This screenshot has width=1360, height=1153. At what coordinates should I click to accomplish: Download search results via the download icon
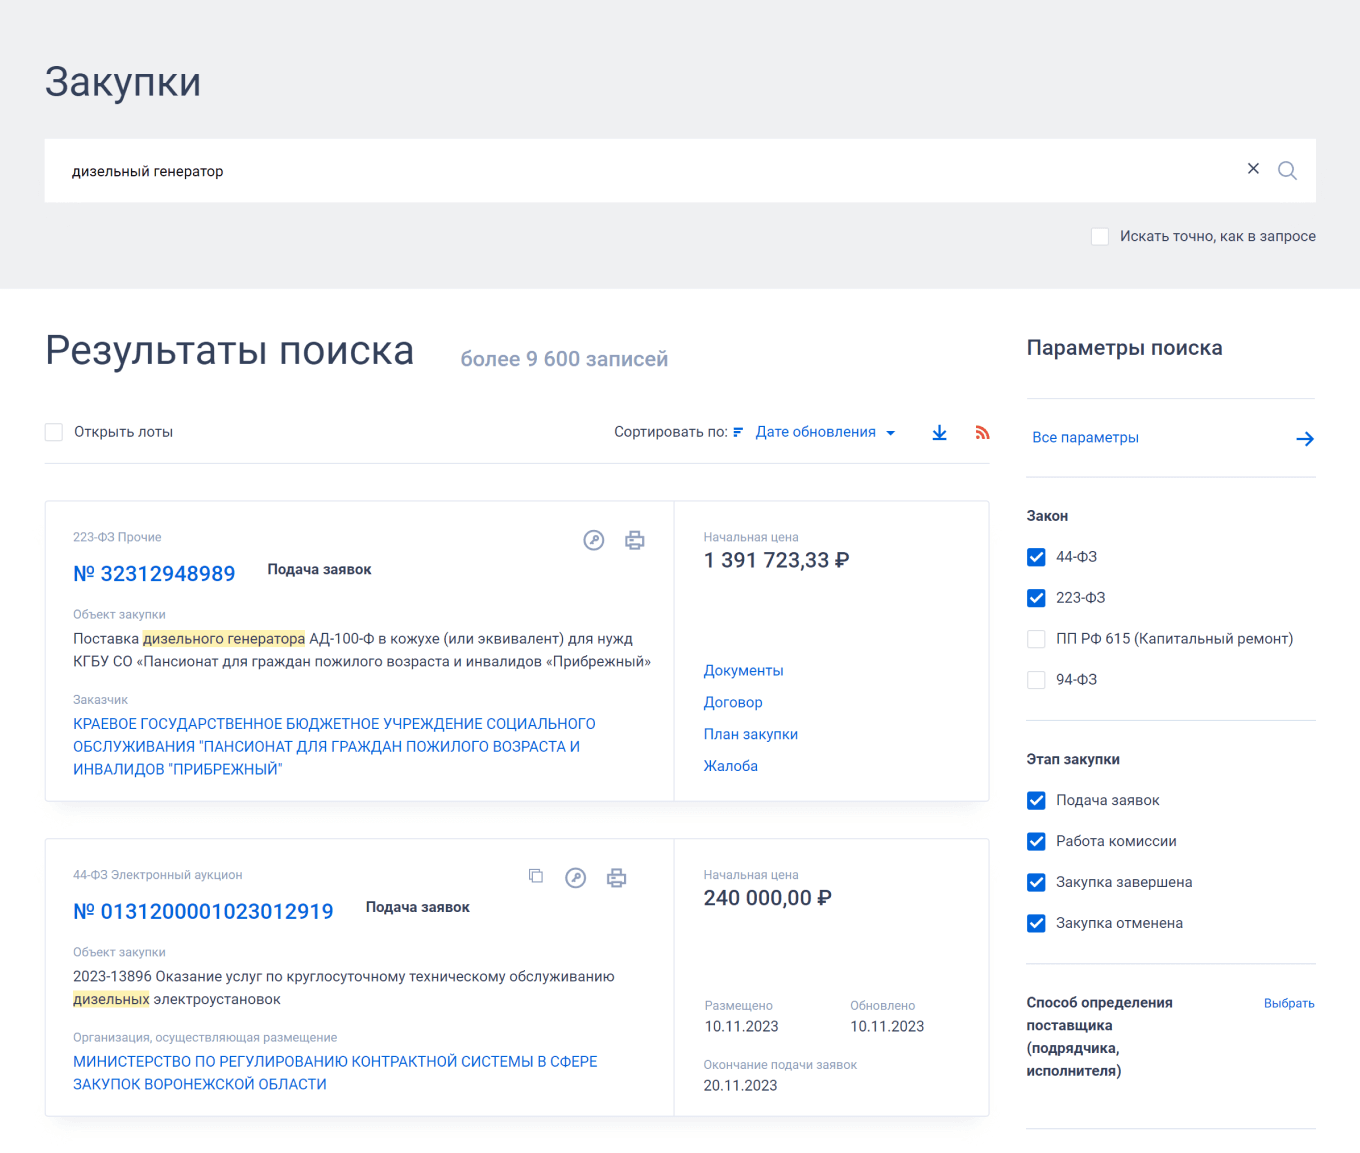click(939, 432)
